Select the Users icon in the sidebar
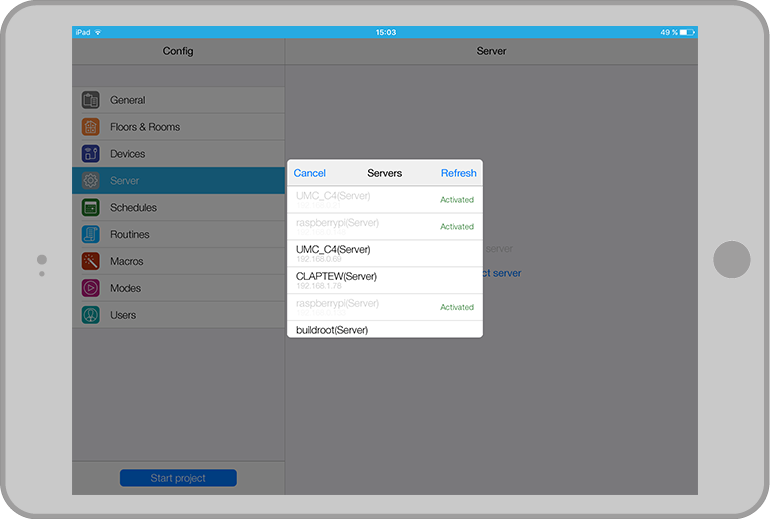Image resolution: width=770 pixels, height=519 pixels. tap(91, 315)
